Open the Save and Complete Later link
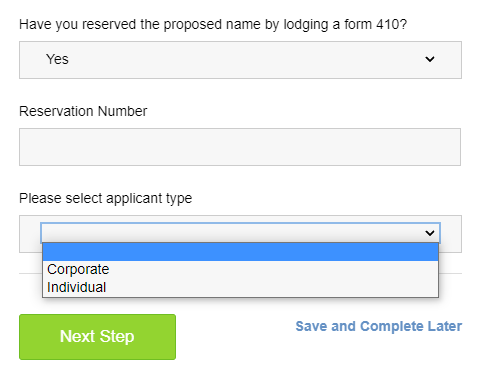 pos(379,326)
